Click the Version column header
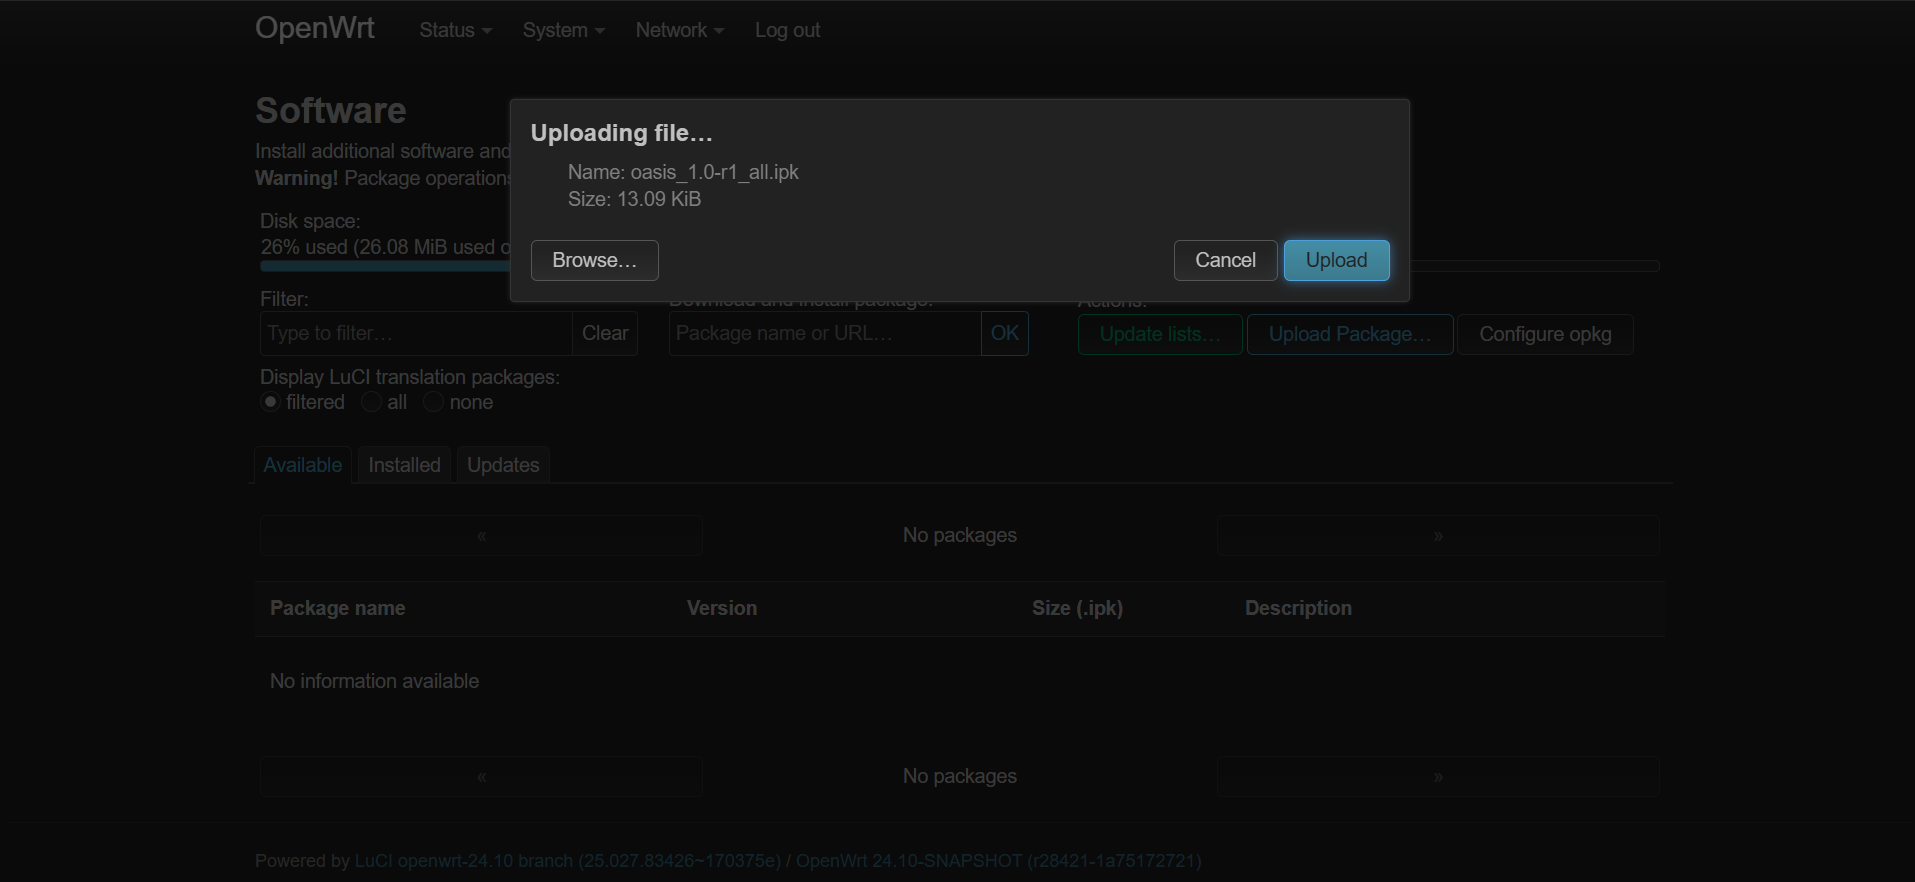Image resolution: width=1915 pixels, height=882 pixels. (x=722, y=608)
